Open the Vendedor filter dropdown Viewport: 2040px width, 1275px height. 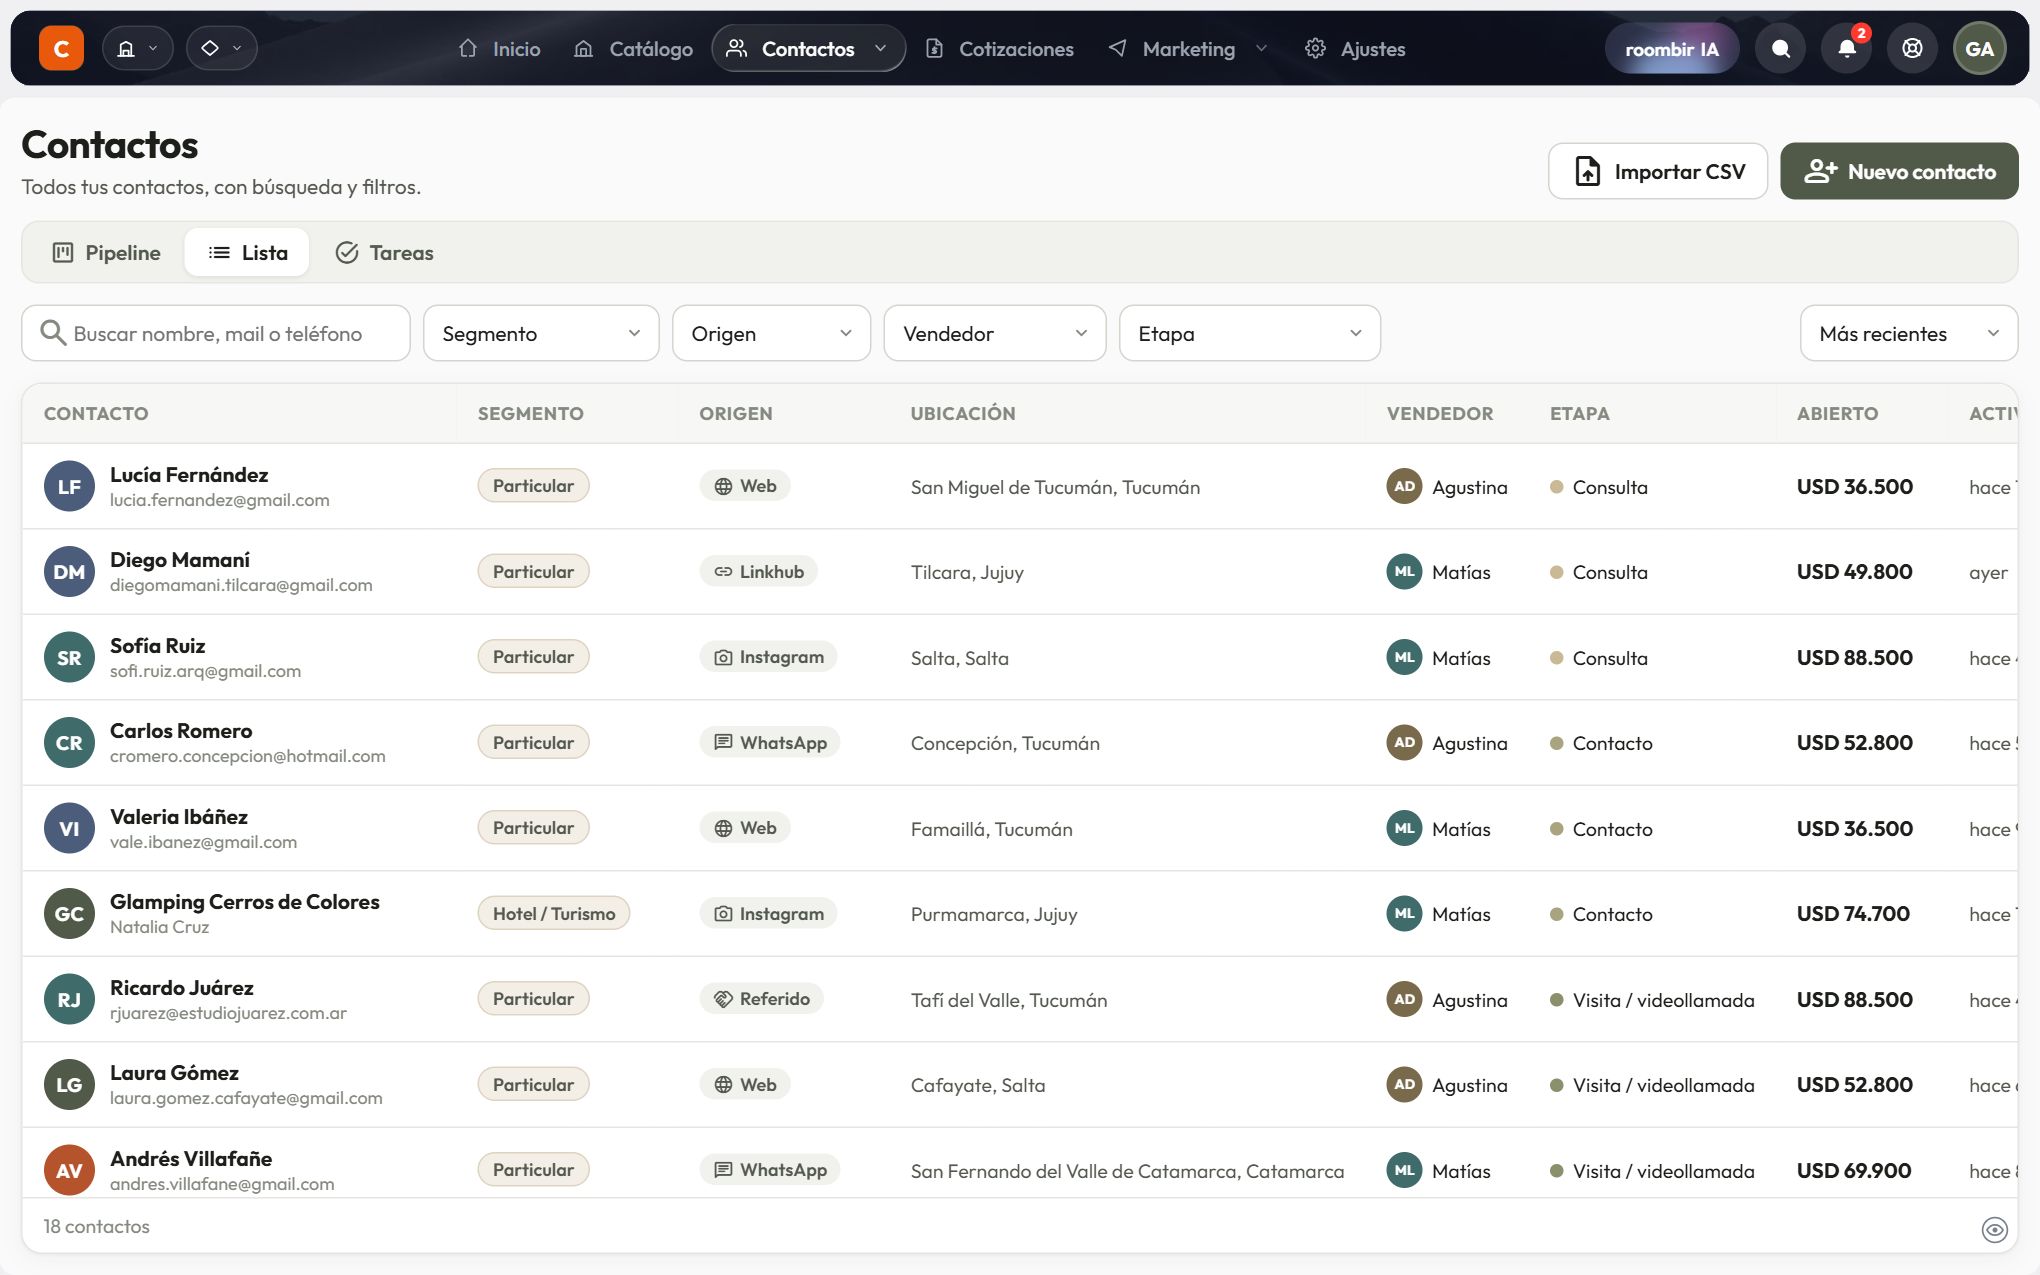pyautogui.click(x=995, y=333)
